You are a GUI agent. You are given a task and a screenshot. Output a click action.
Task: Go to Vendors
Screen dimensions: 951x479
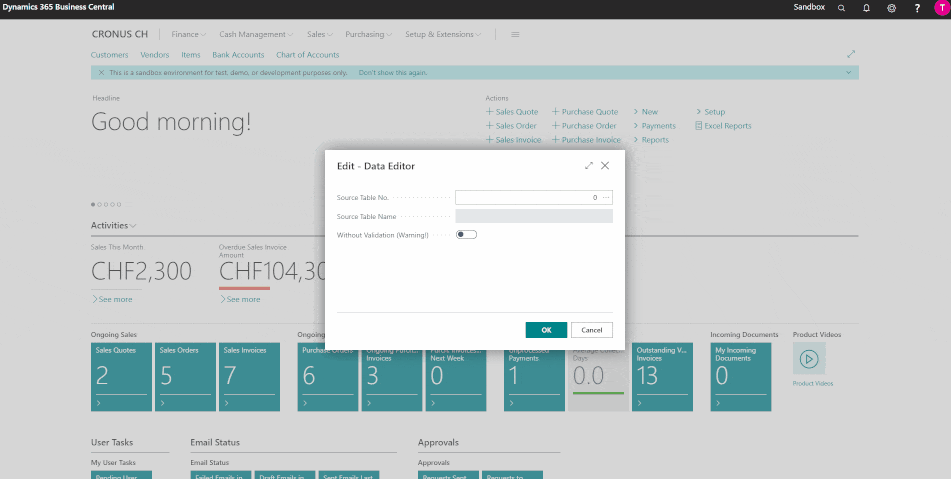click(x=155, y=55)
